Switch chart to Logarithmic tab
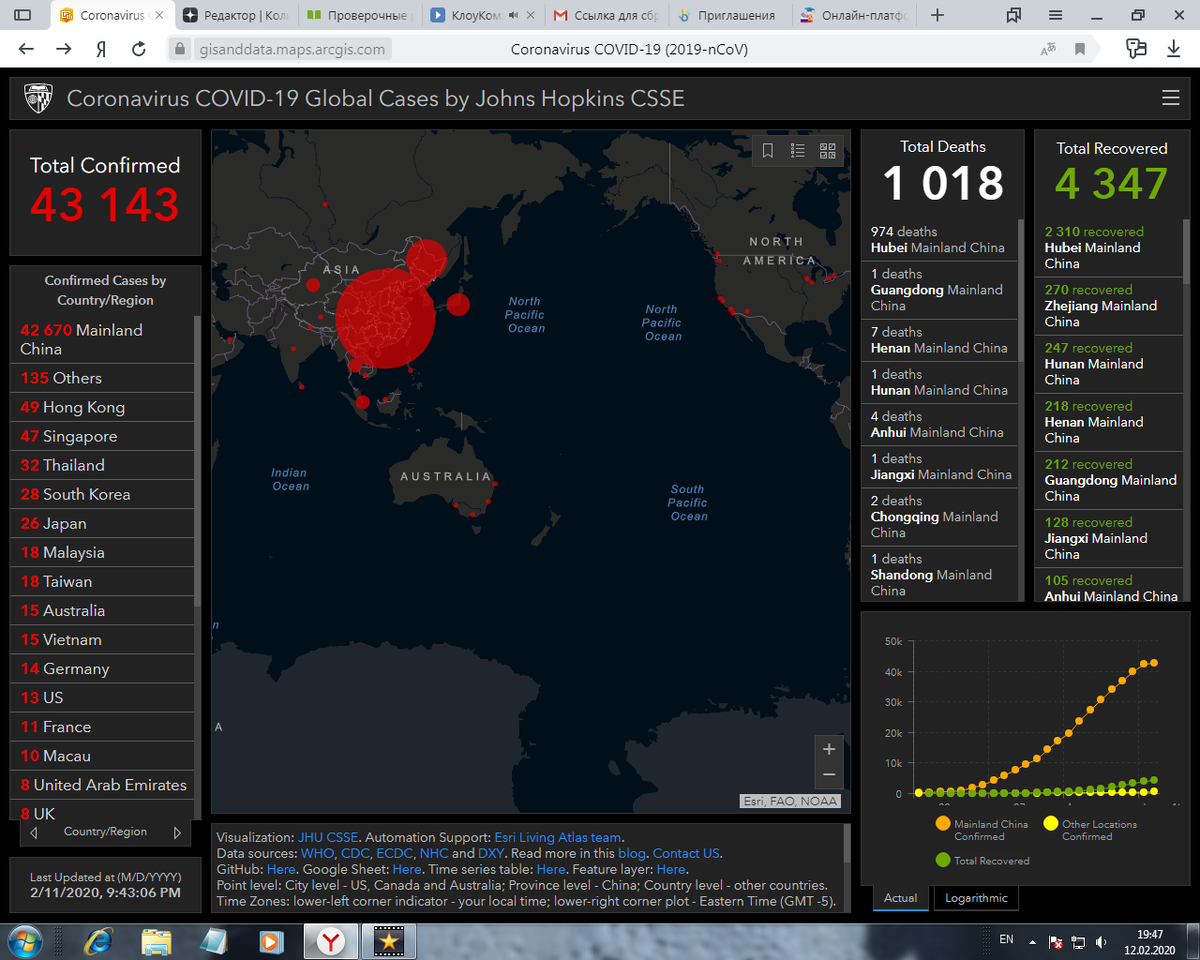The width and height of the screenshot is (1200, 960). (976, 898)
